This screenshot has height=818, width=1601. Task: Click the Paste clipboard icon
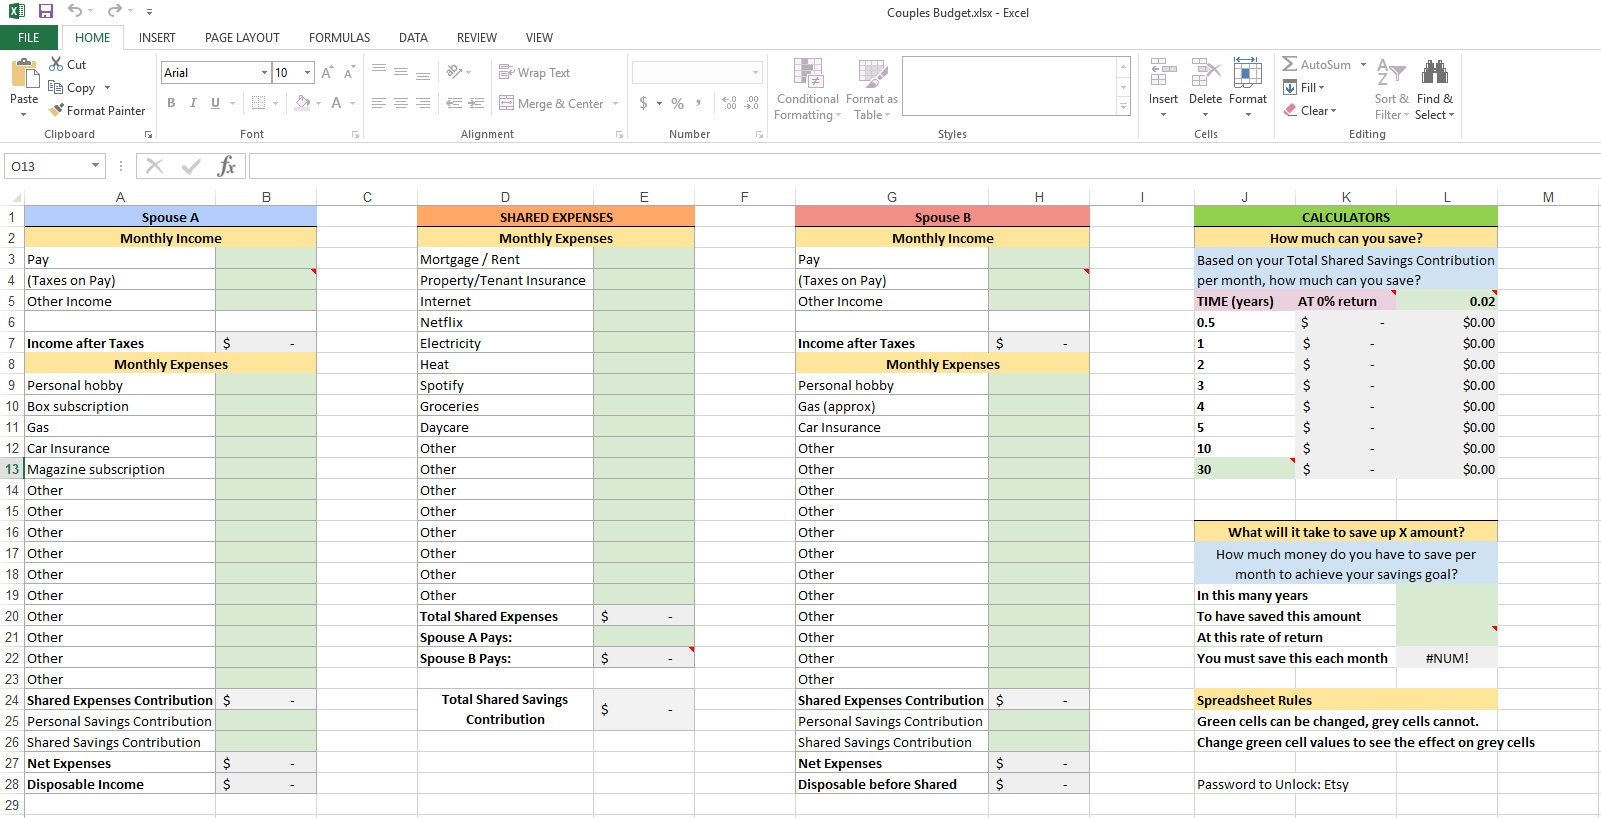pyautogui.click(x=24, y=74)
